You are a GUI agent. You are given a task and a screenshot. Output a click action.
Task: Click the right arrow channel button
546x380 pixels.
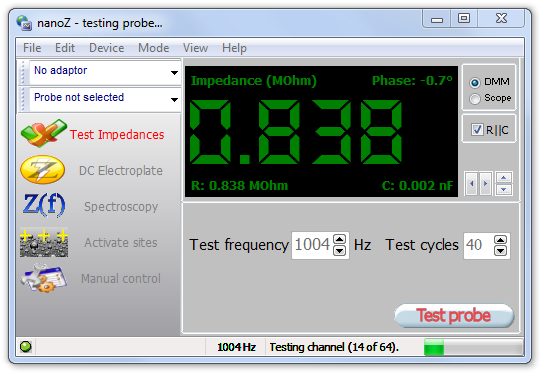coord(485,184)
